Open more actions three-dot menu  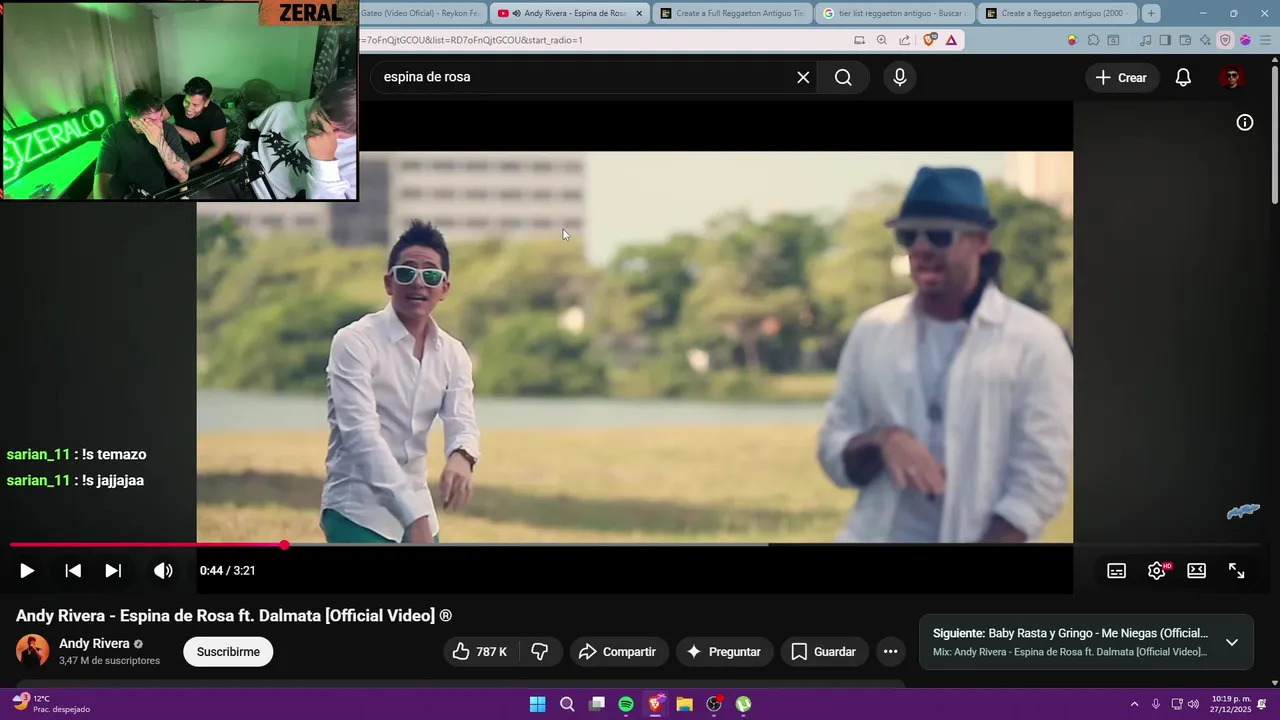890,652
